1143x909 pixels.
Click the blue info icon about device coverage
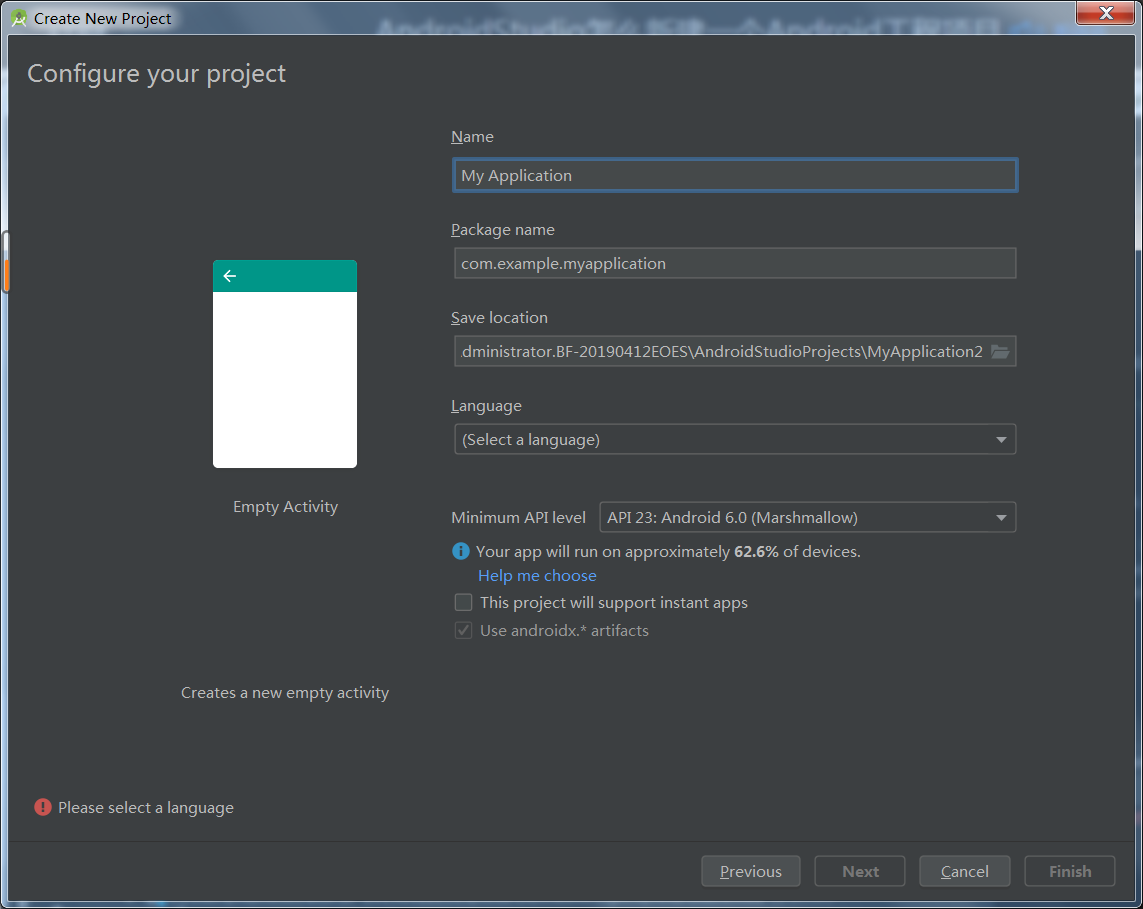click(461, 551)
